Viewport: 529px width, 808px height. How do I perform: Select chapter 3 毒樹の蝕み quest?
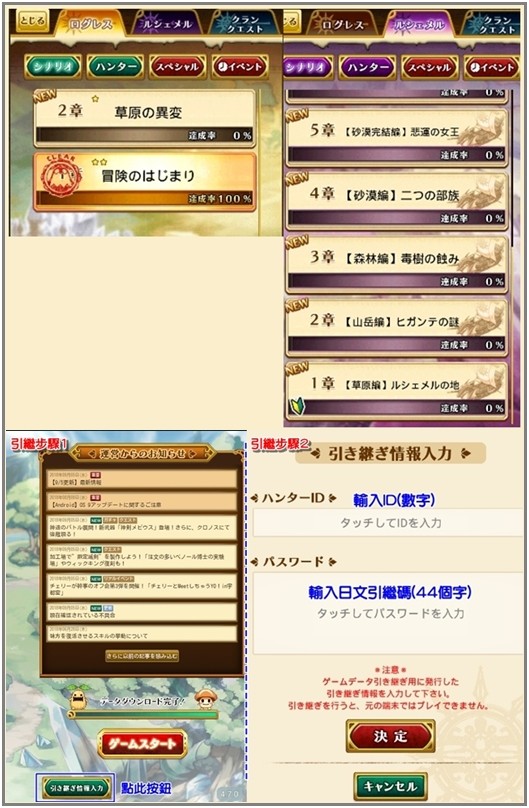point(397,265)
